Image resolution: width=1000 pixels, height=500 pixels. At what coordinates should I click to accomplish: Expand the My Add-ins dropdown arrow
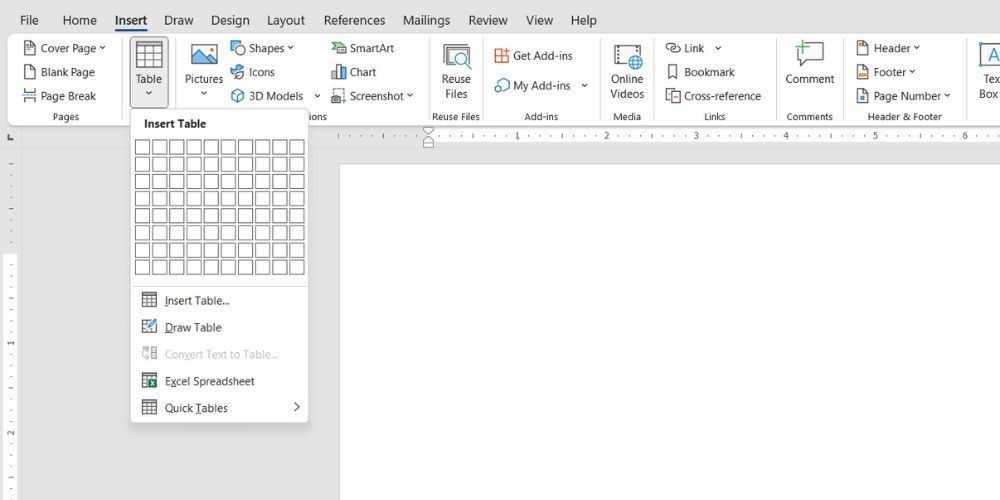(x=584, y=85)
